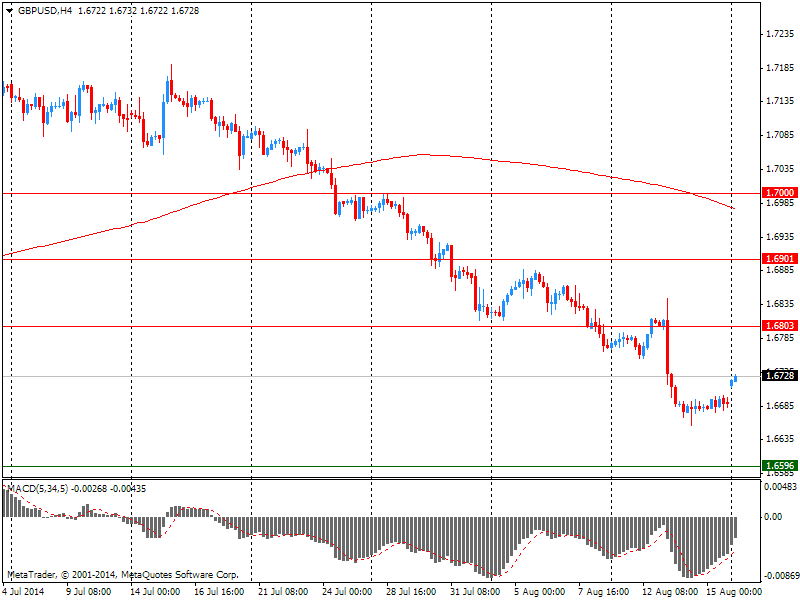The height and width of the screenshot is (600, 800).
Task: Click the 4 Jul 2014 date label
Action: click(x=23, y=592)
